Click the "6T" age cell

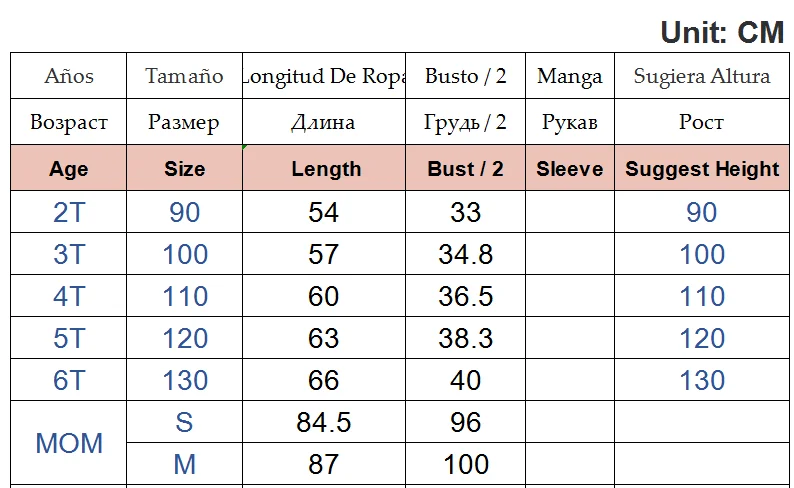[x=68, y=380]
